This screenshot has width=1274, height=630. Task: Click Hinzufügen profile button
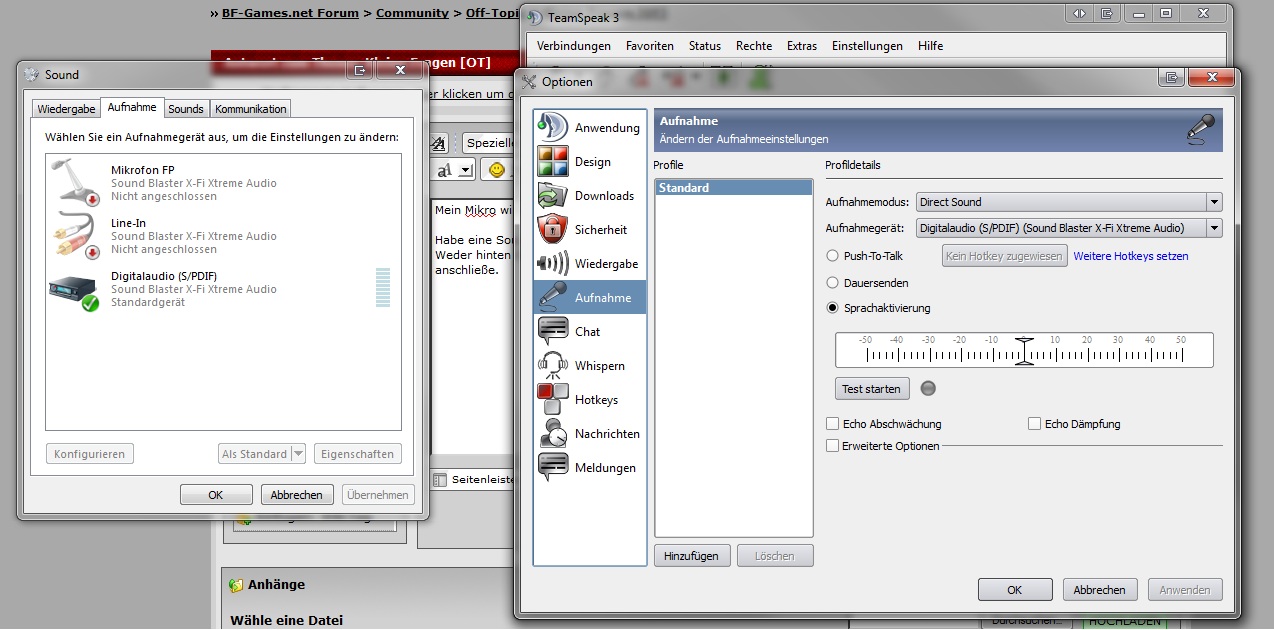pyautogui.click(x=692, y=556)
